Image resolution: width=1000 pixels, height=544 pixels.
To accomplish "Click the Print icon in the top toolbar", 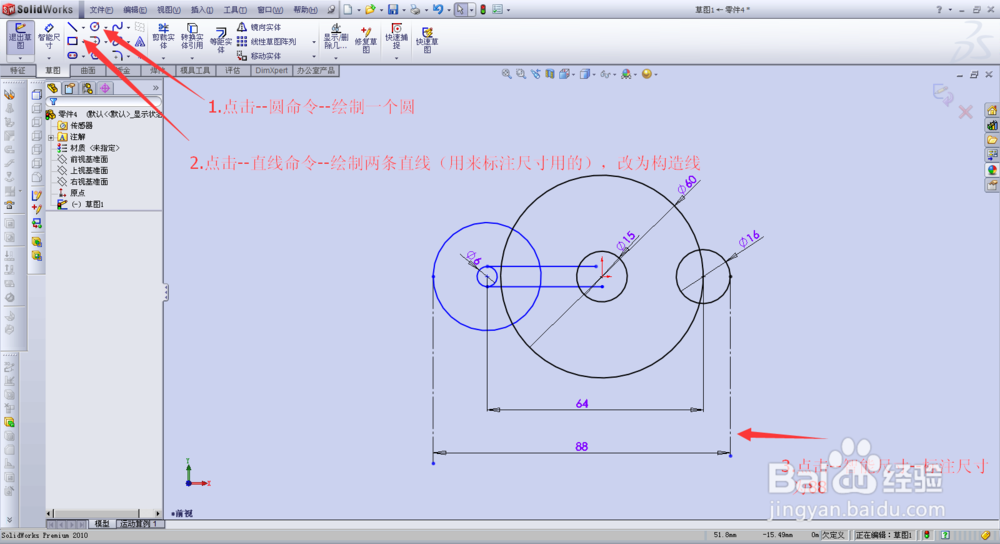I will (x=415, y=10).
